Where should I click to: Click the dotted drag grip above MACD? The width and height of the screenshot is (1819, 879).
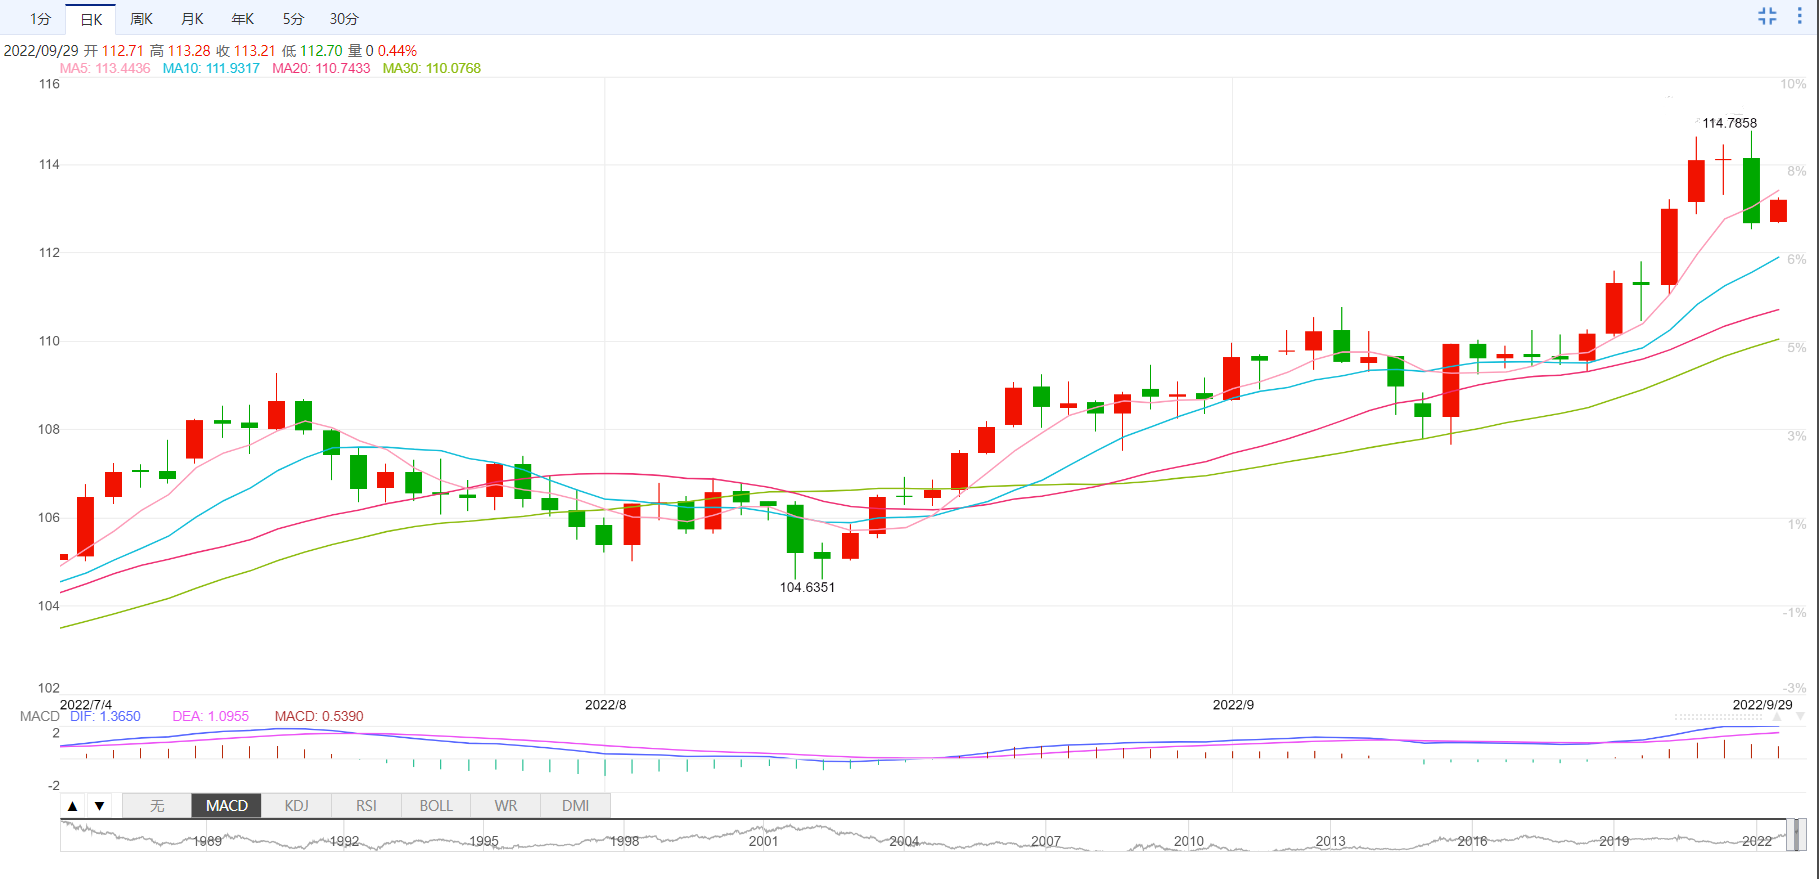tap(1718, 717)
